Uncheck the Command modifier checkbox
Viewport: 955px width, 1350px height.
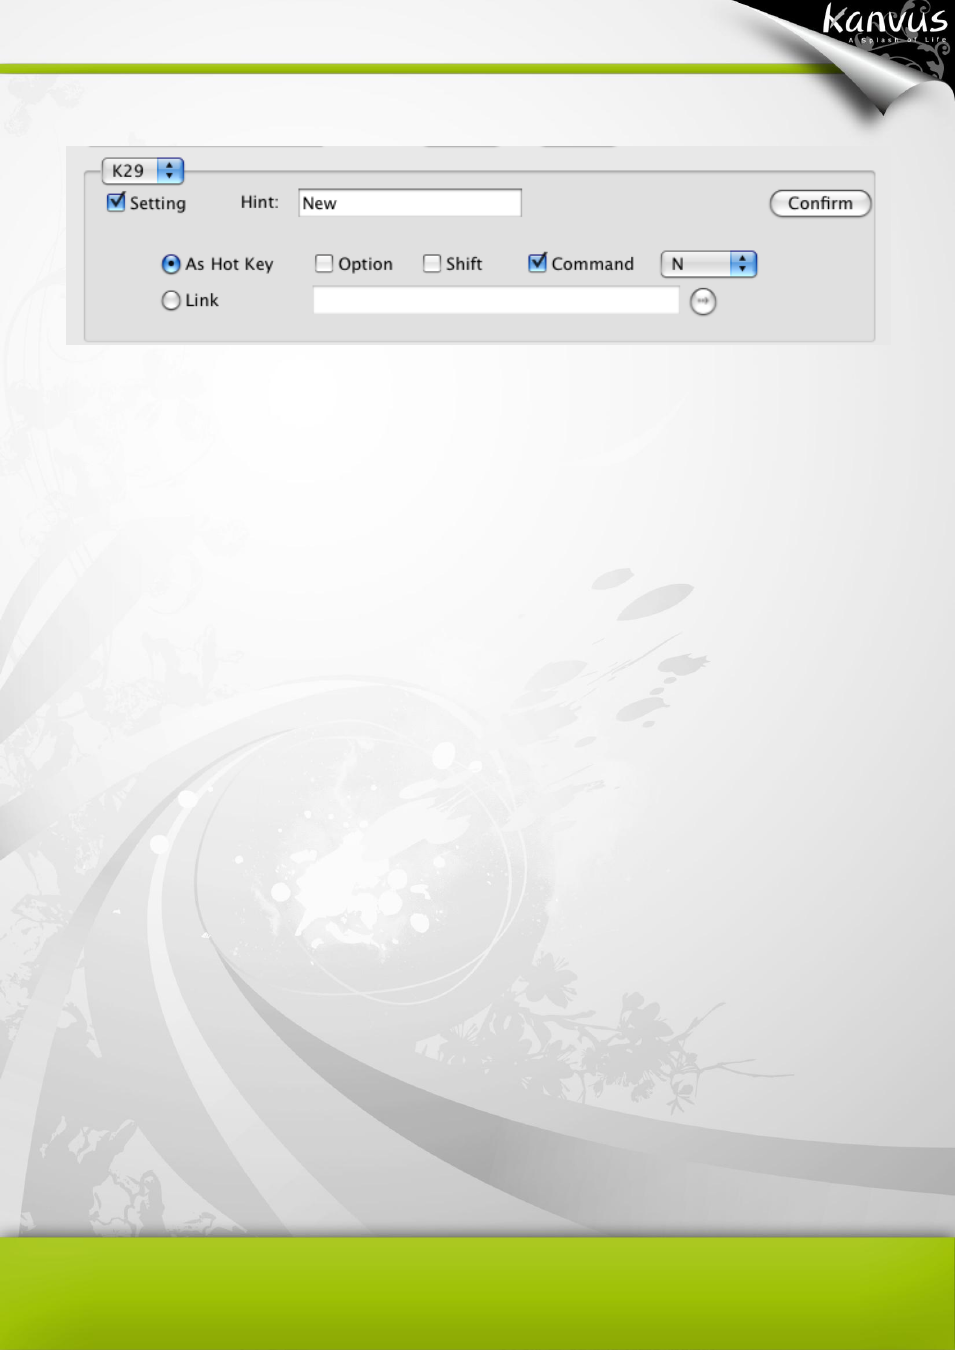pyautogui.click(x=538, y=263)
